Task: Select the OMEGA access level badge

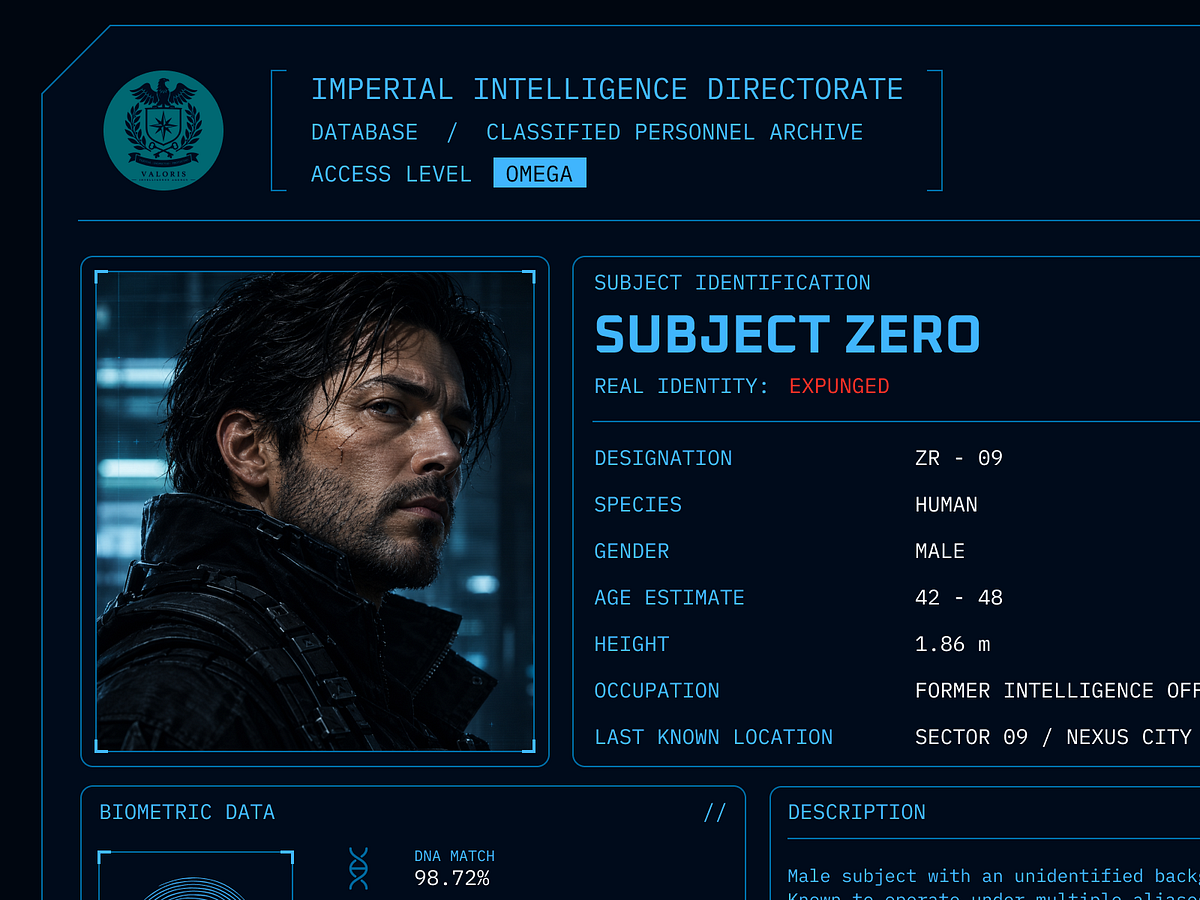Action: (x=539, y=173)
